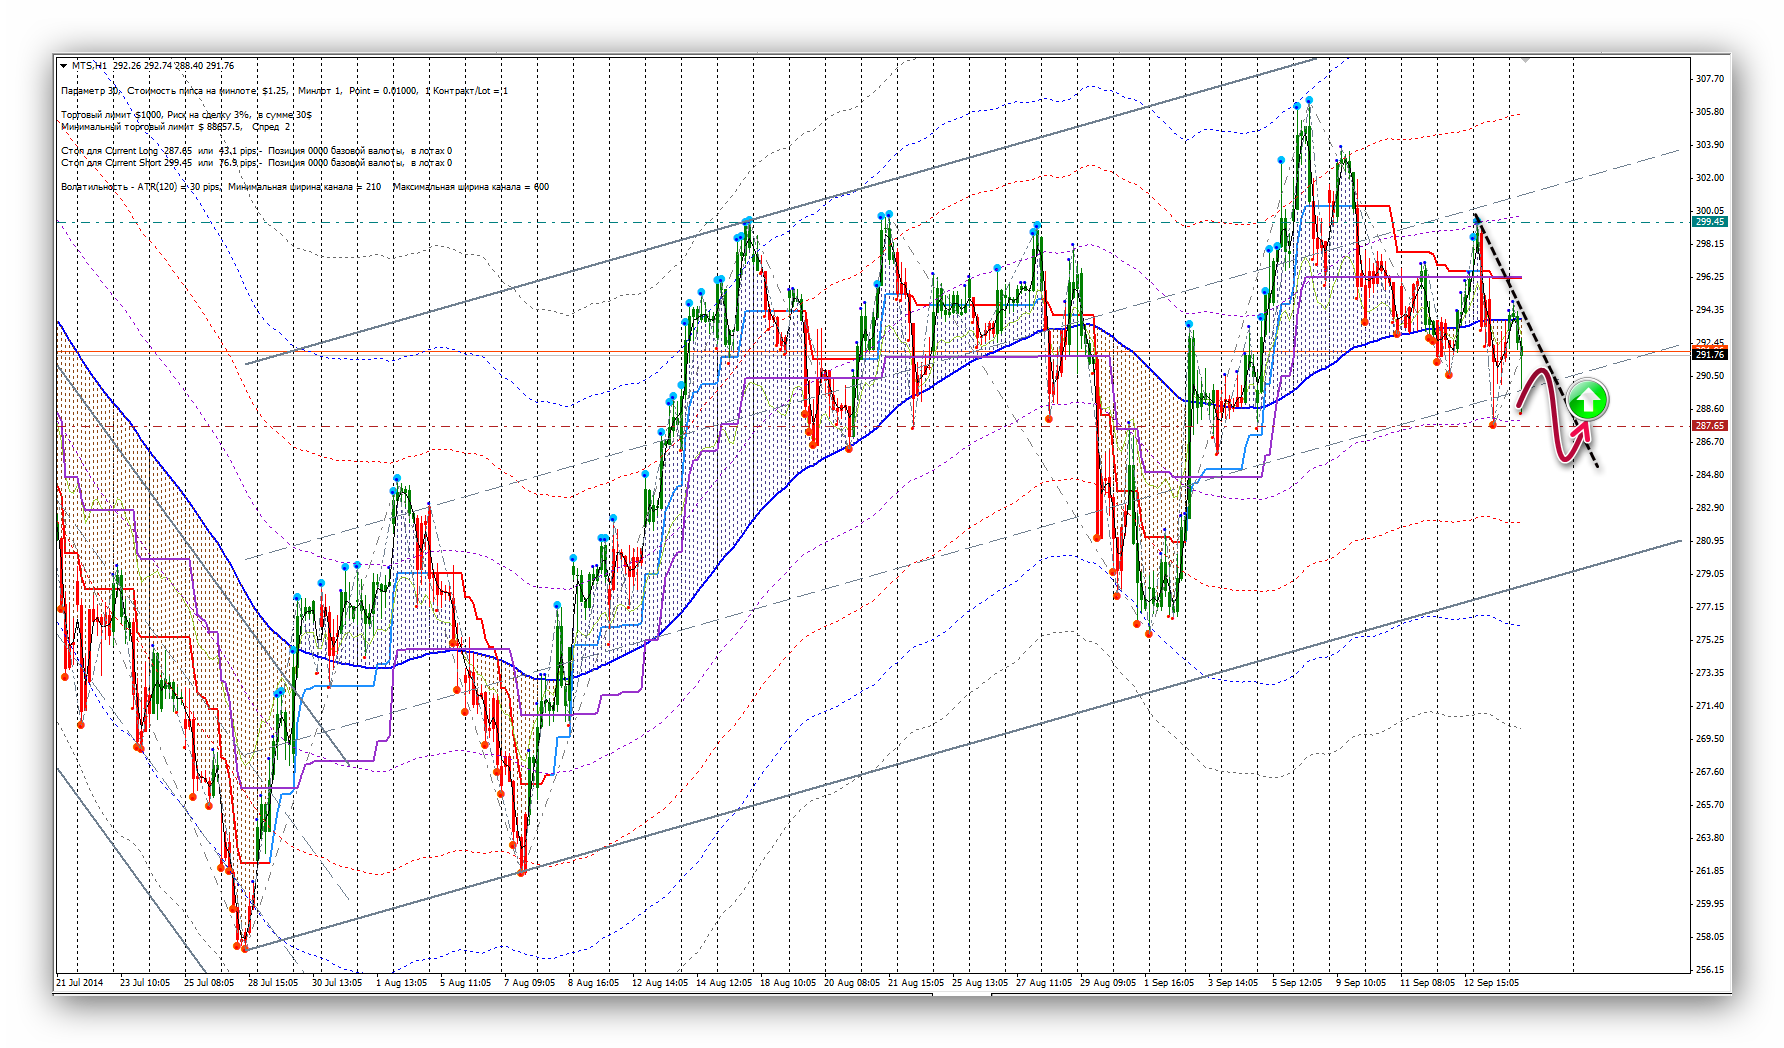
Task: Click the 21 Jul 2014 date label
Action: 80,983
